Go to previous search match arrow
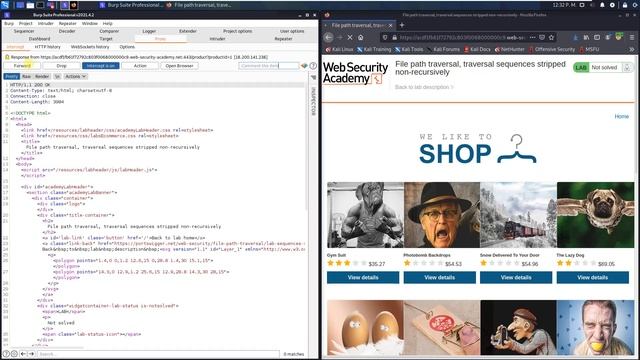 pyautogui.click(x=23, y=354)
